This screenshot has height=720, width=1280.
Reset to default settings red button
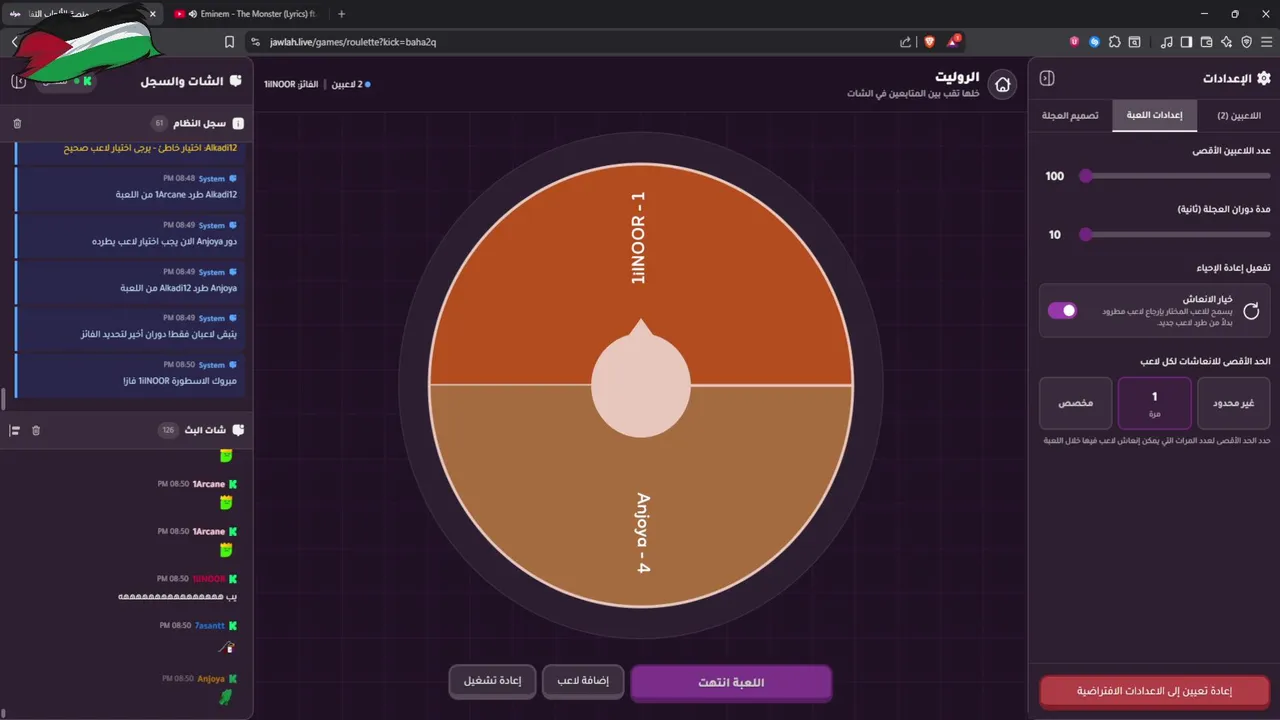pos(1154,691)
